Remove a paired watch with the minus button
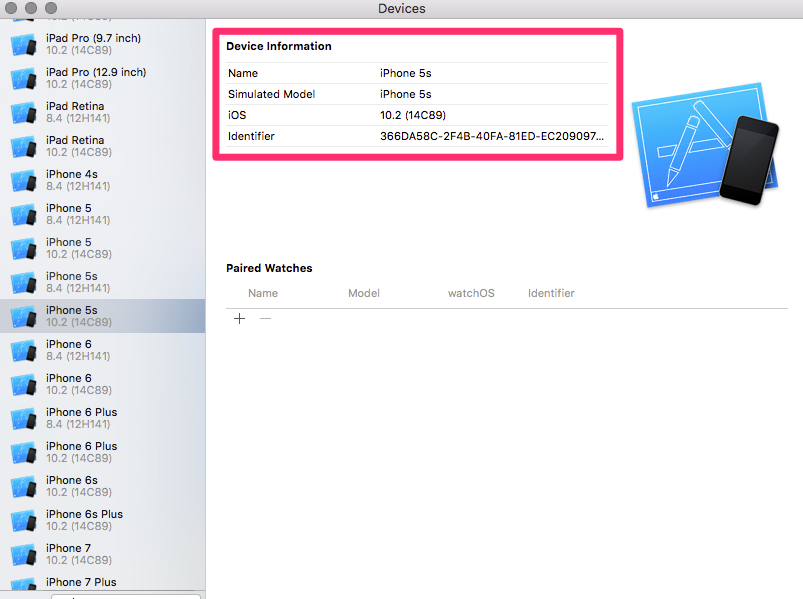The width and height of the screenshot is (803, 599). [x=265, y=319]
